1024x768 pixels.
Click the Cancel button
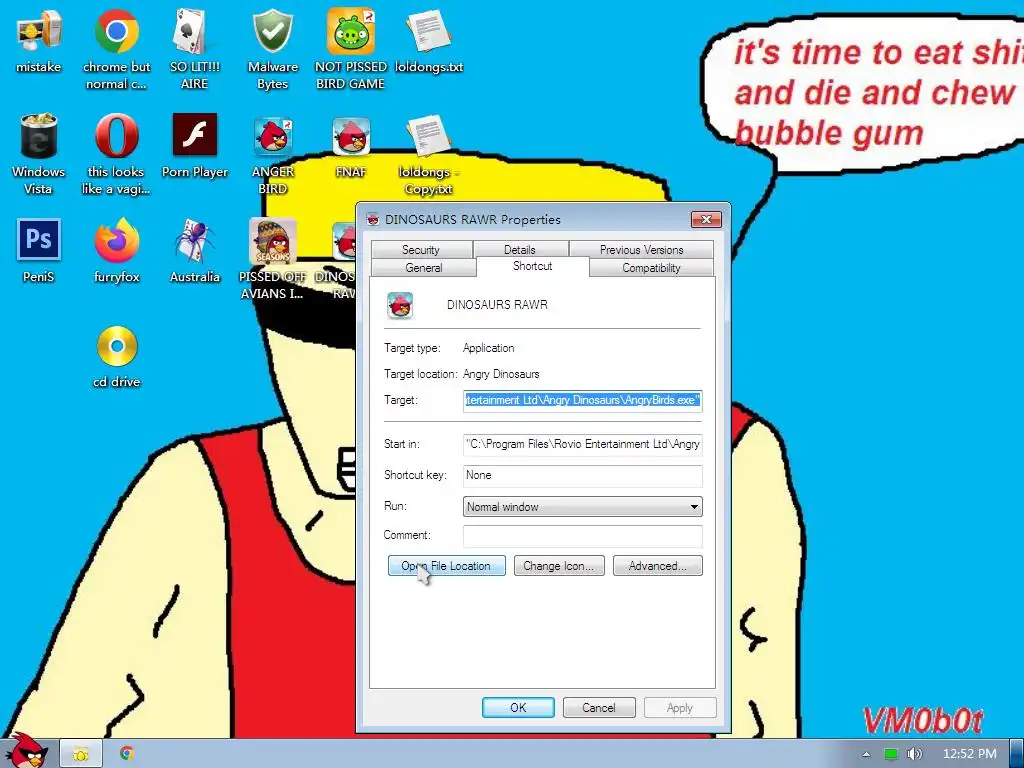599,707
